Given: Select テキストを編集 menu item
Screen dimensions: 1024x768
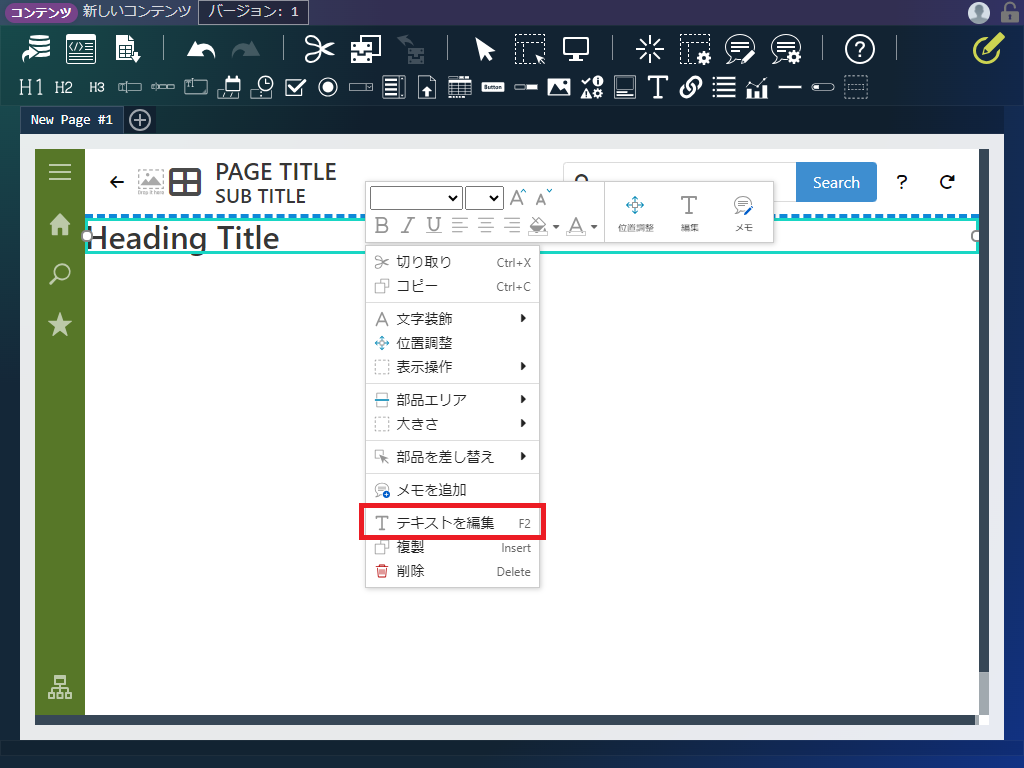Looking at the screenshot, I should (453, 522).
